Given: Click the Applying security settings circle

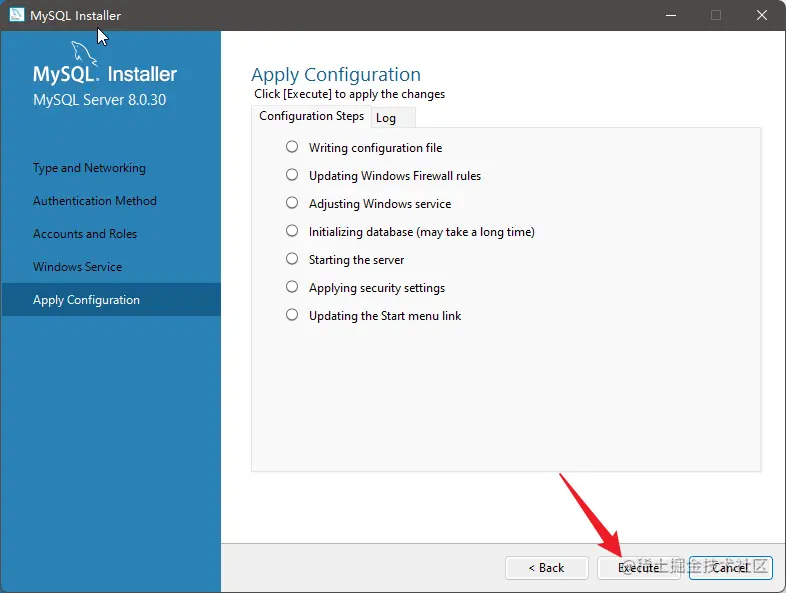Looking at the screenshot, I should [x=292, y=287].
